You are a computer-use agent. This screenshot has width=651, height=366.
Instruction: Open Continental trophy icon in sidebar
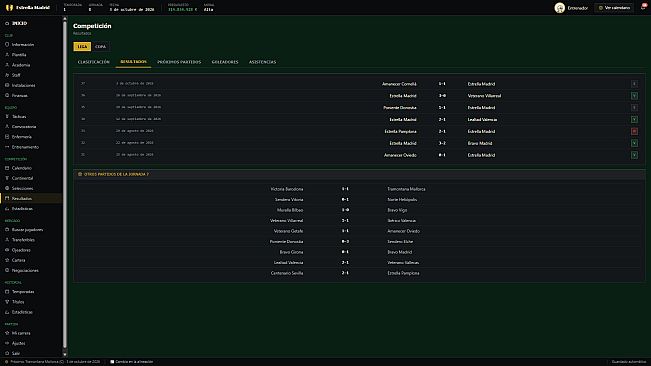7,178
